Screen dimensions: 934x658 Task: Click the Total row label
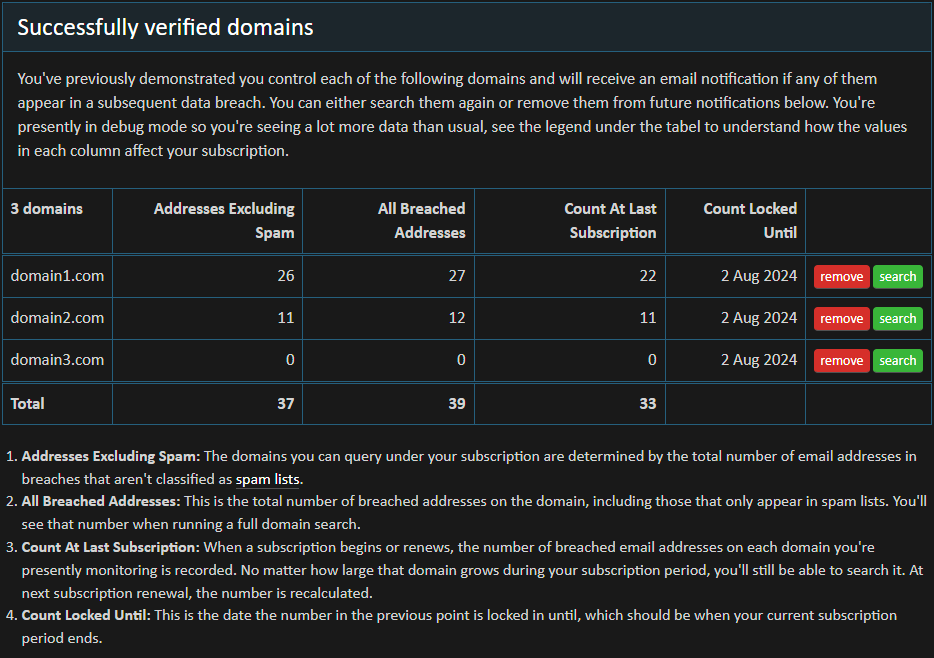point(27,404)
